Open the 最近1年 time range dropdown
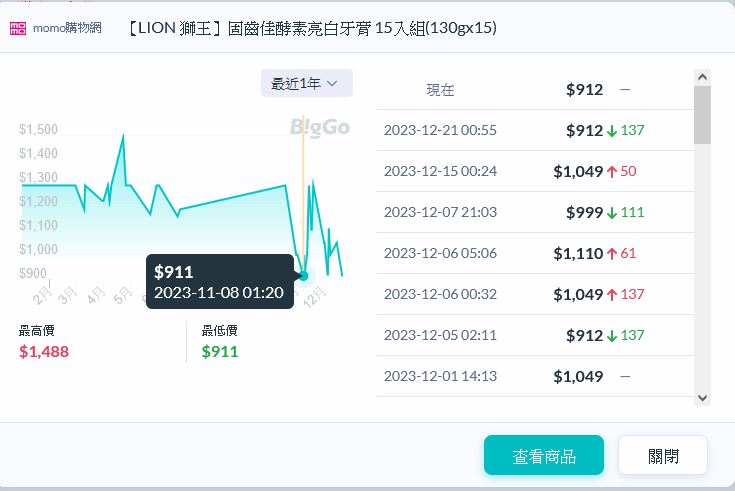 click(306, 83)
